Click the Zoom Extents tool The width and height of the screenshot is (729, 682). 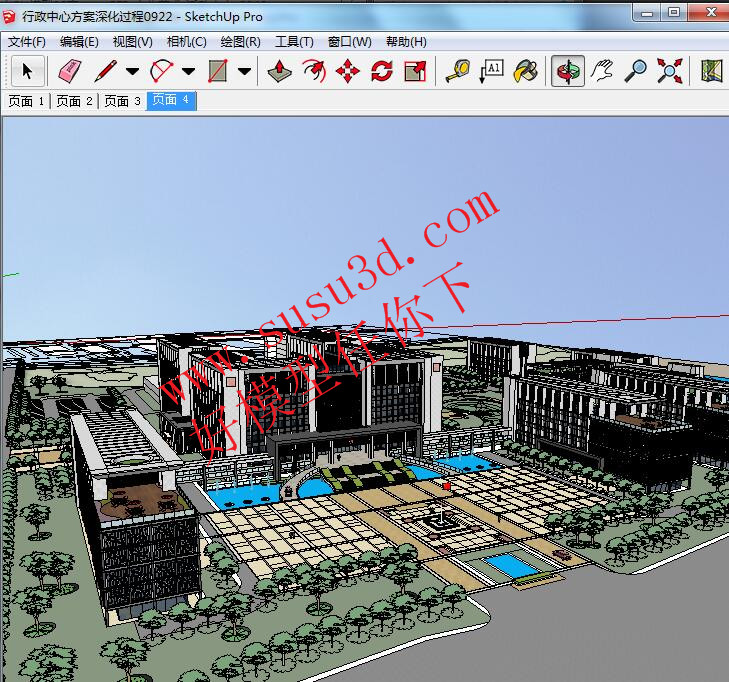point(669,71)
